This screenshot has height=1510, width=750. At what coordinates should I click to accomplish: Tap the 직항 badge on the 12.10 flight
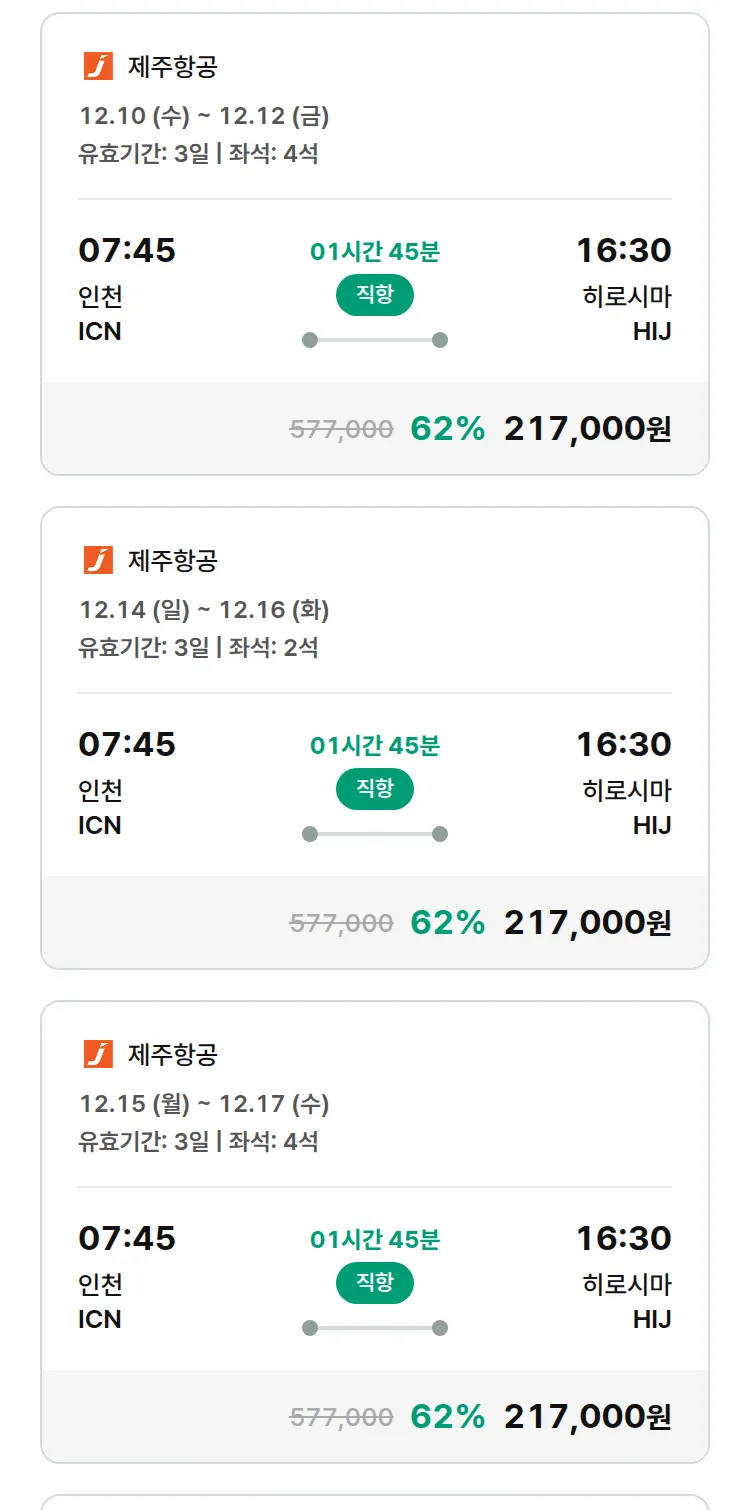374,295
